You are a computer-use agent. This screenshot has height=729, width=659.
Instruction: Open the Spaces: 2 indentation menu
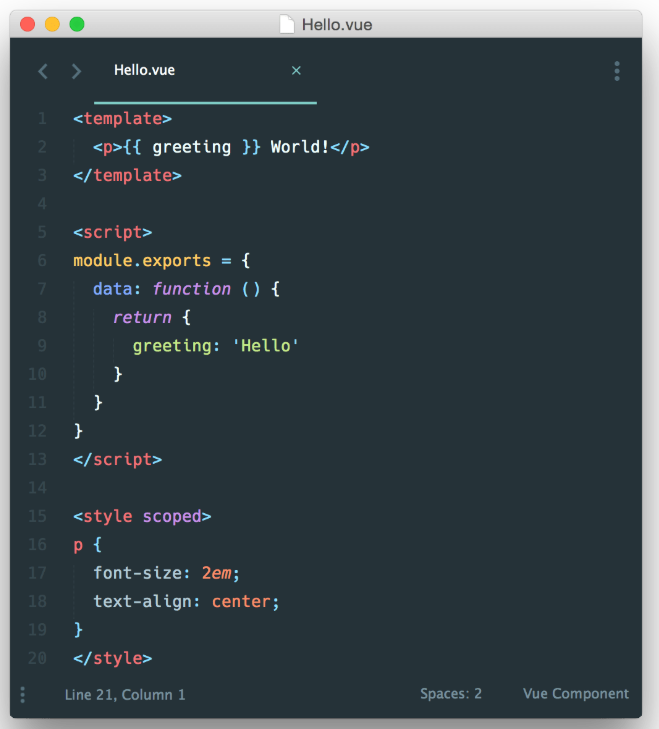click(451, 694)
